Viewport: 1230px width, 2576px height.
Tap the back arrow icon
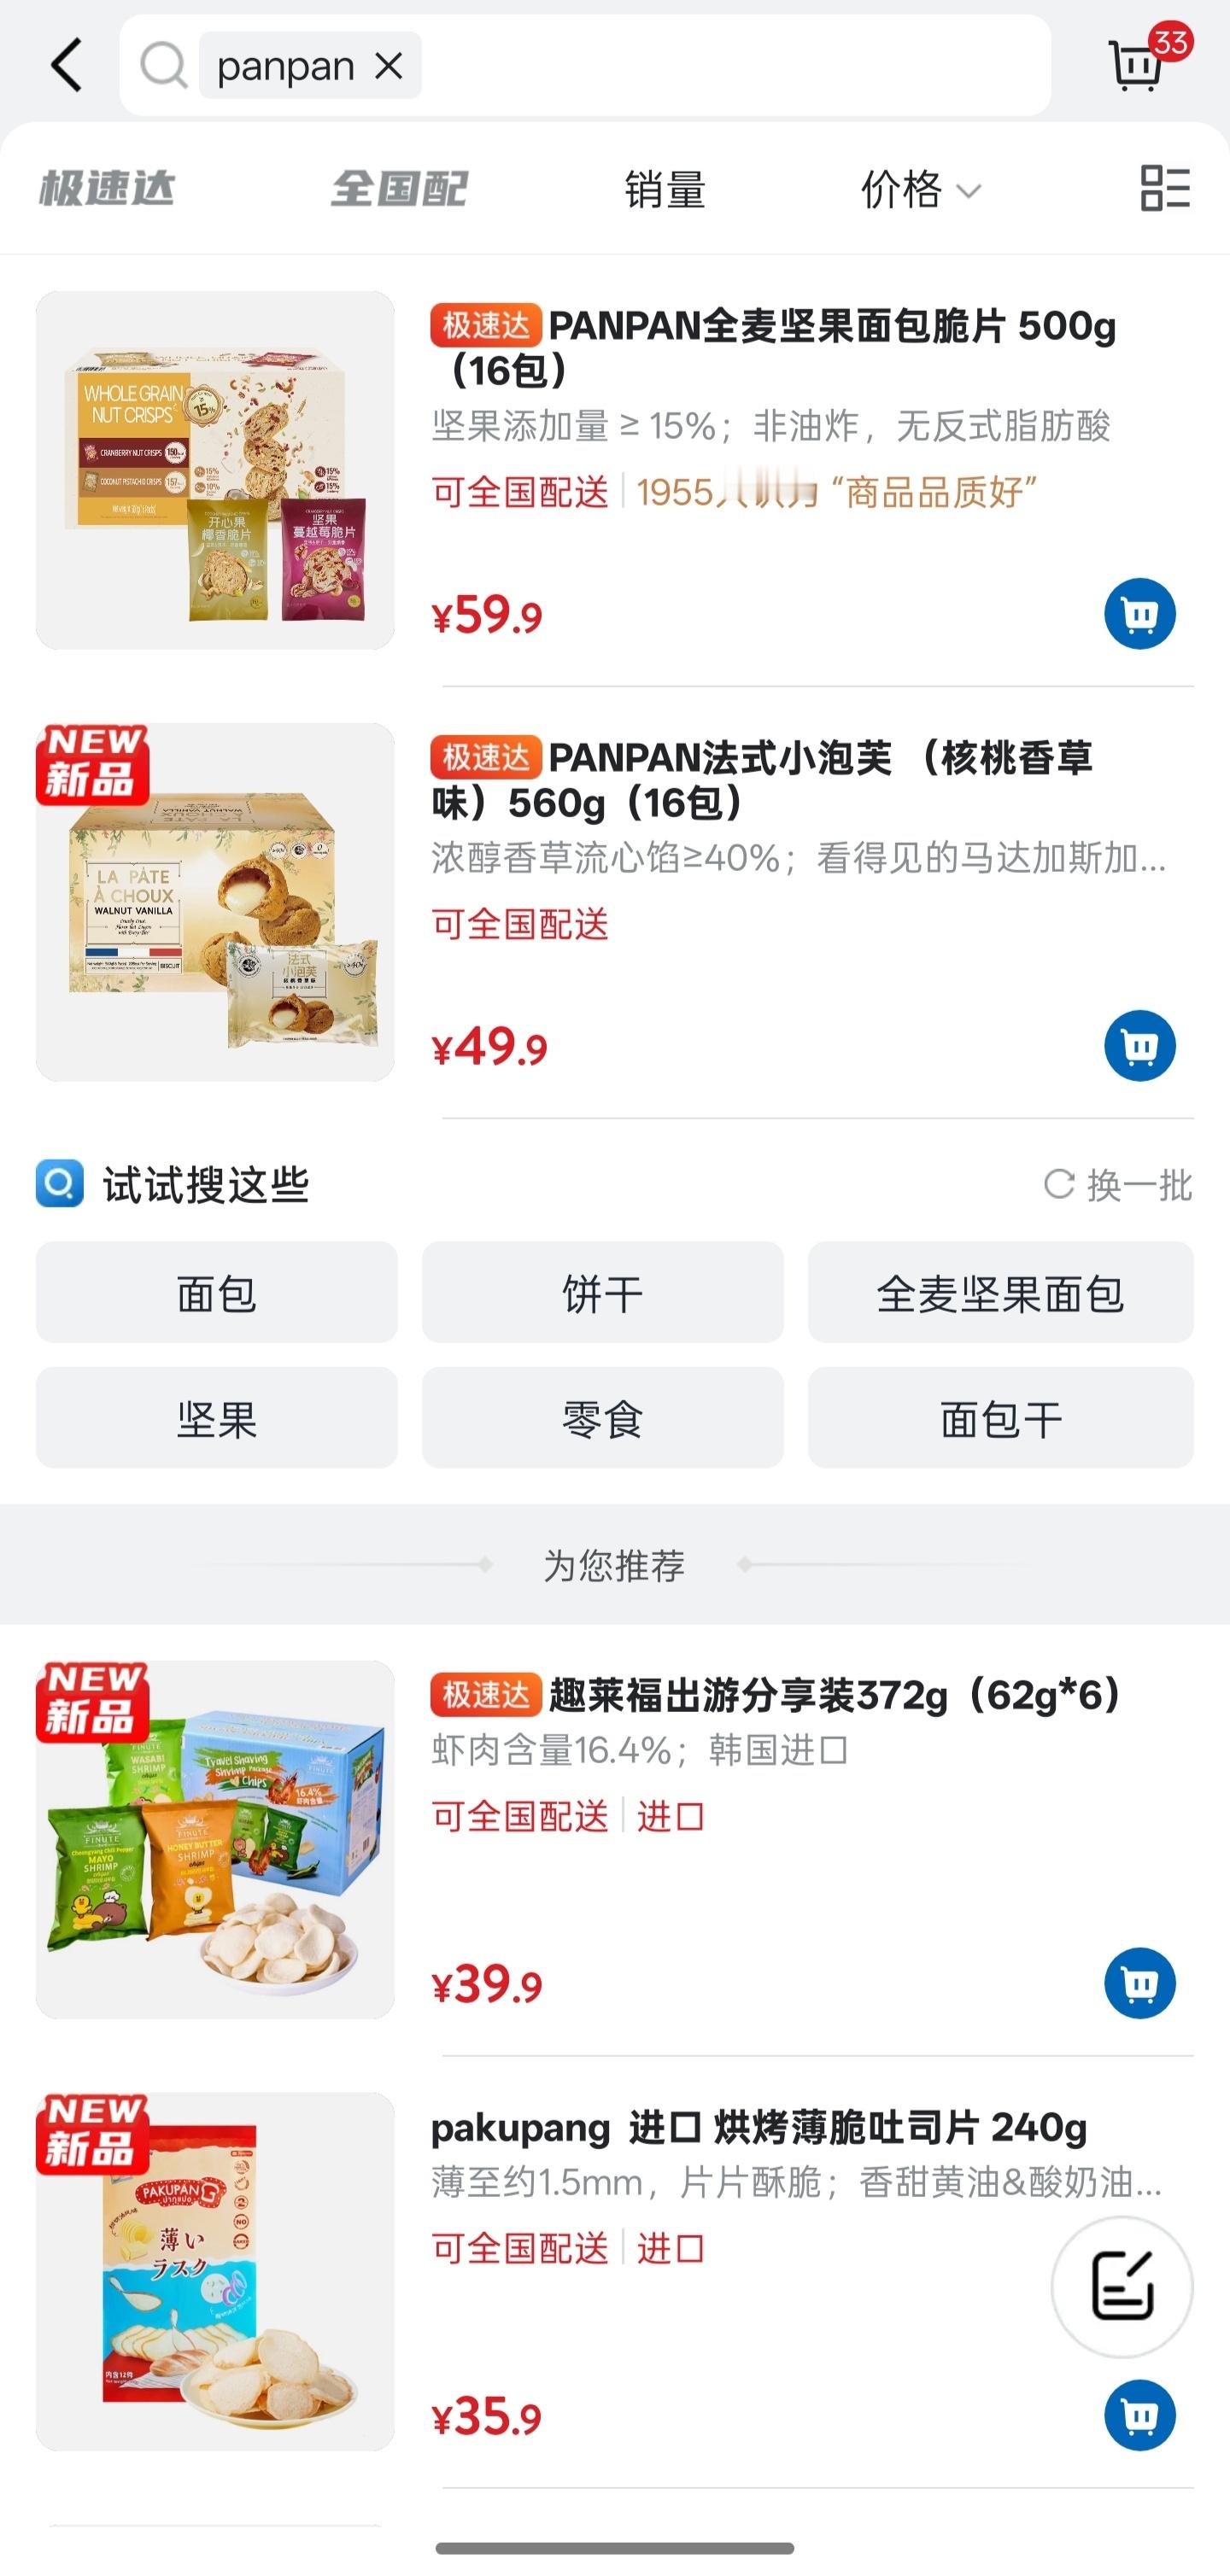(x=67, y=66)
